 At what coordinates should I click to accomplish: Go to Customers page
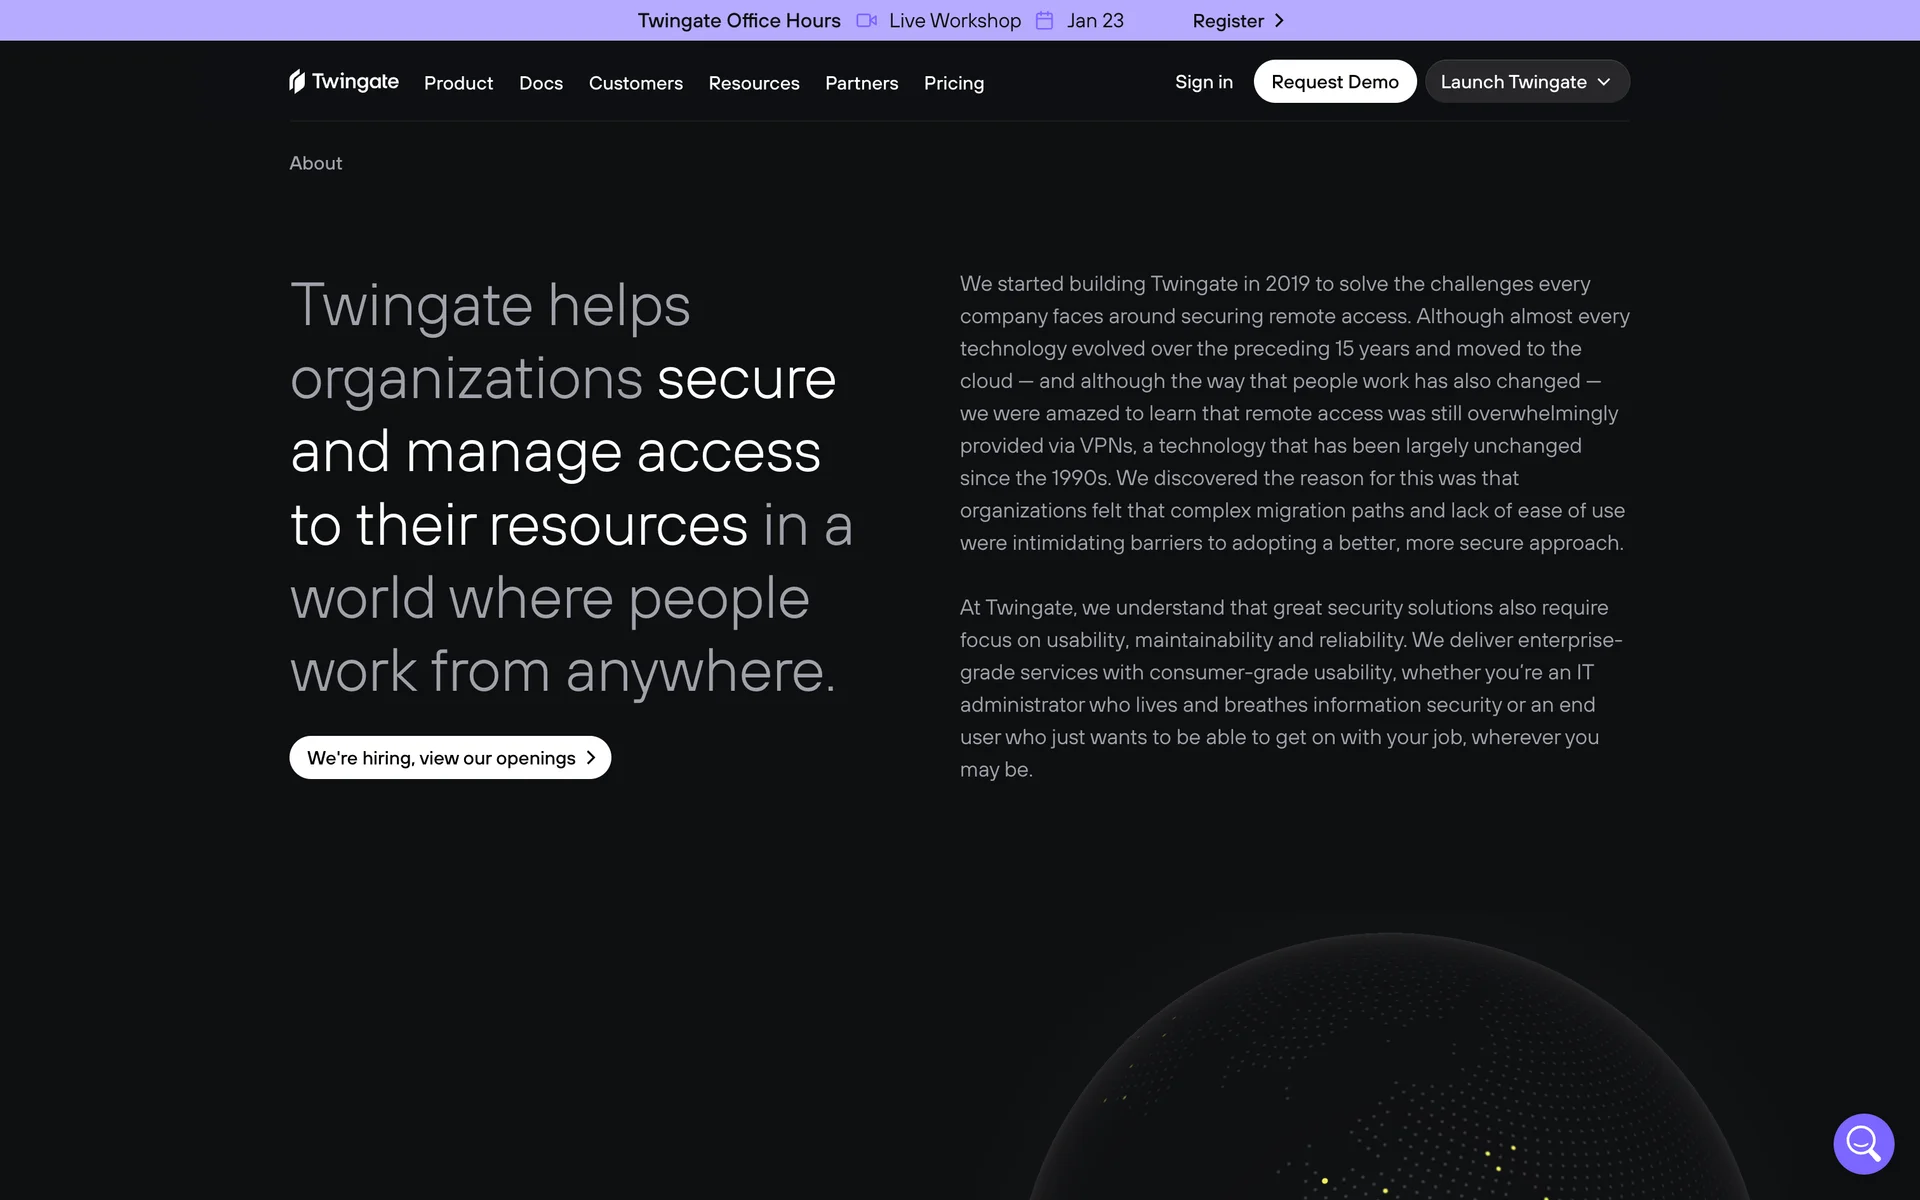pyautogui.click(x=635, y=83)
